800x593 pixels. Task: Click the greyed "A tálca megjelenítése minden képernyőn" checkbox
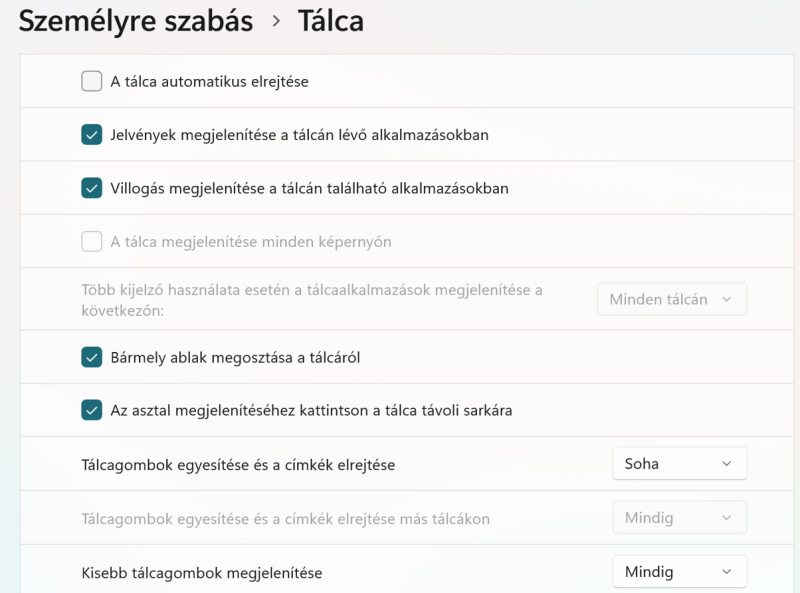pyautogui.click(x=92, y=241)
